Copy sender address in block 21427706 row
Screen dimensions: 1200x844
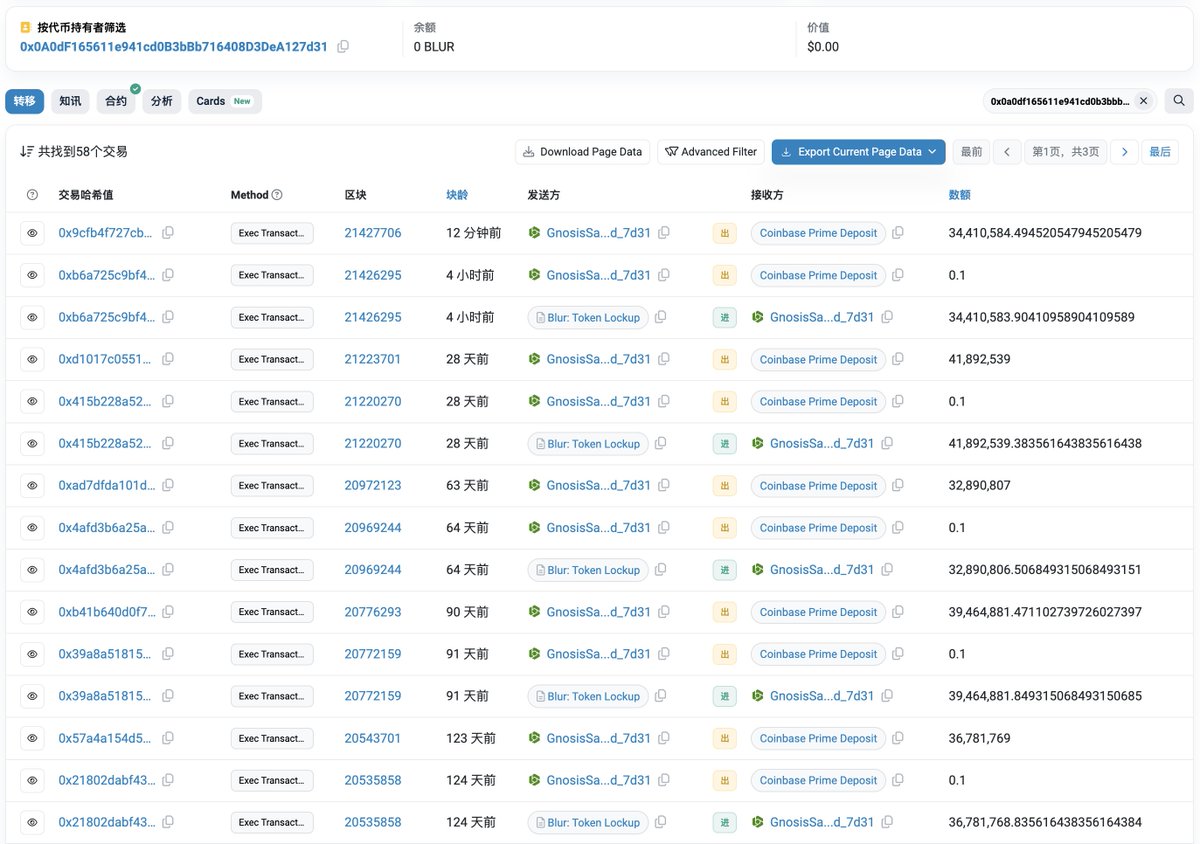(664, 233)
